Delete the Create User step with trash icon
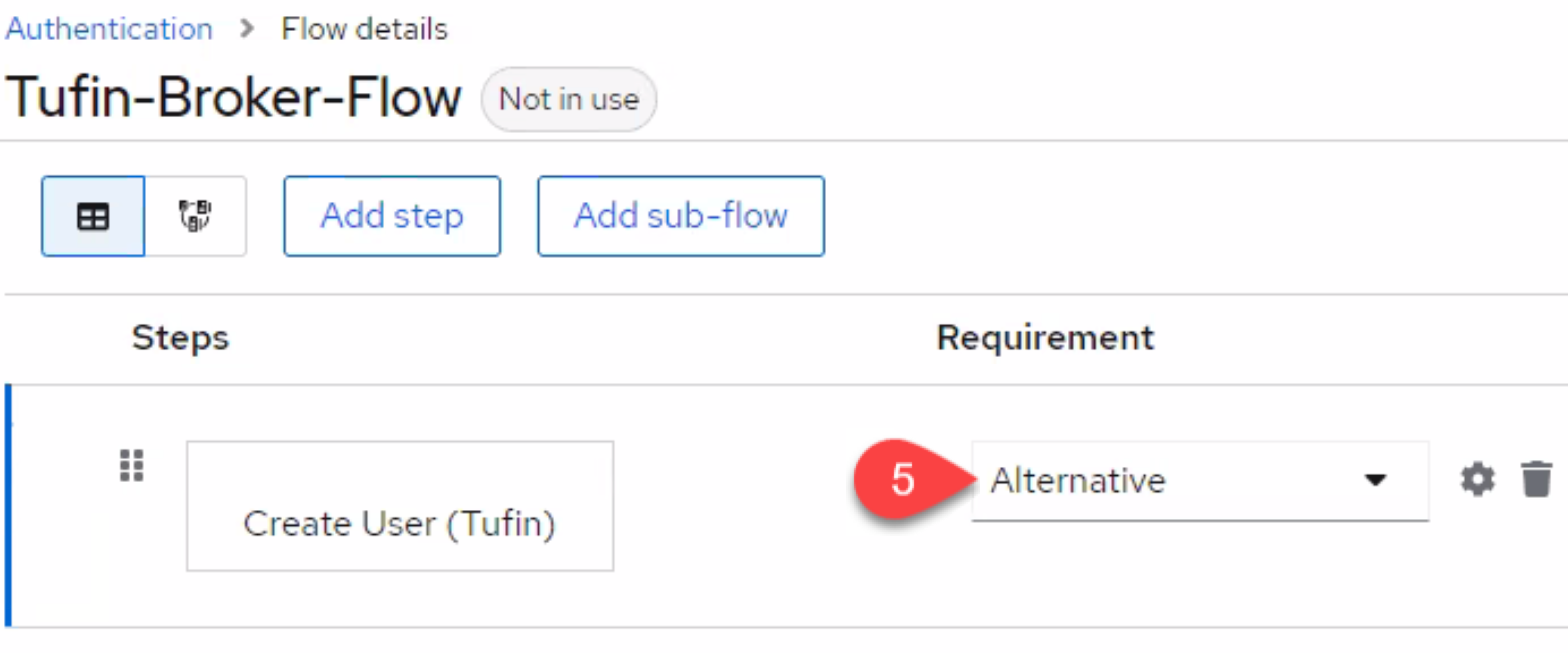Screen dimensions: 1568x653 pos(1536,480)
